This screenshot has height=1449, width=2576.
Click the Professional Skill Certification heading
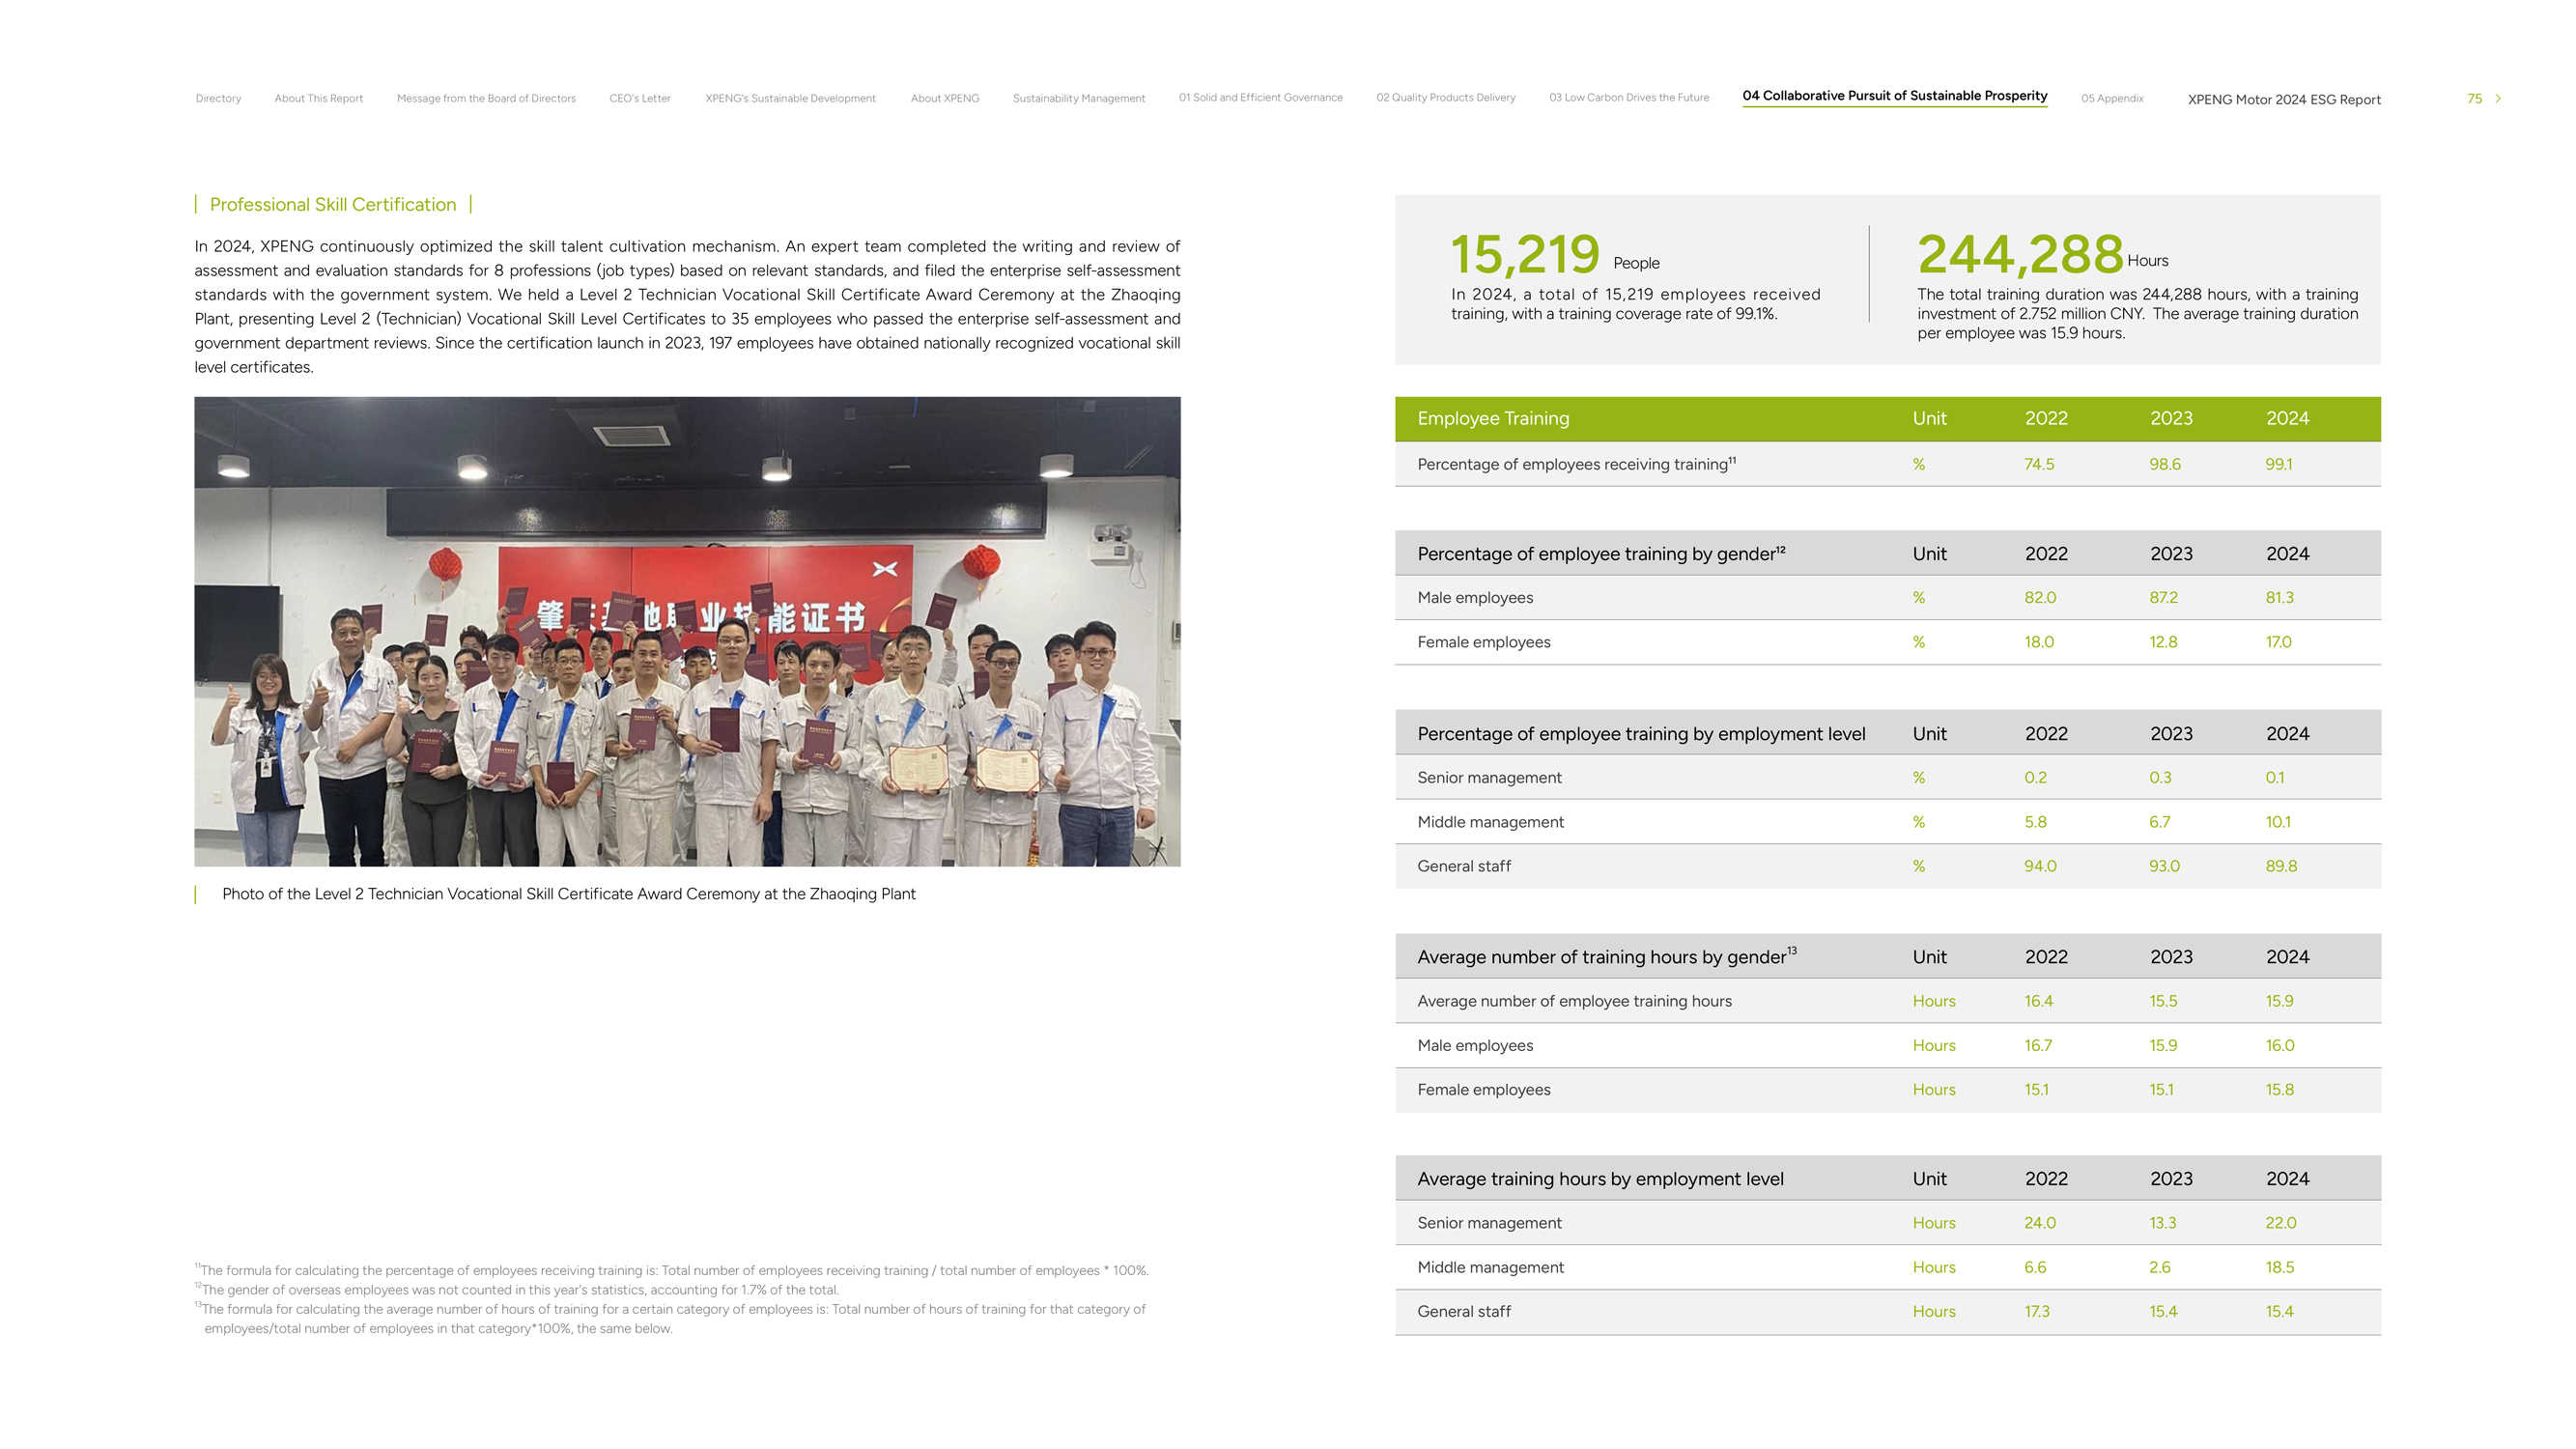coord(332,204)
